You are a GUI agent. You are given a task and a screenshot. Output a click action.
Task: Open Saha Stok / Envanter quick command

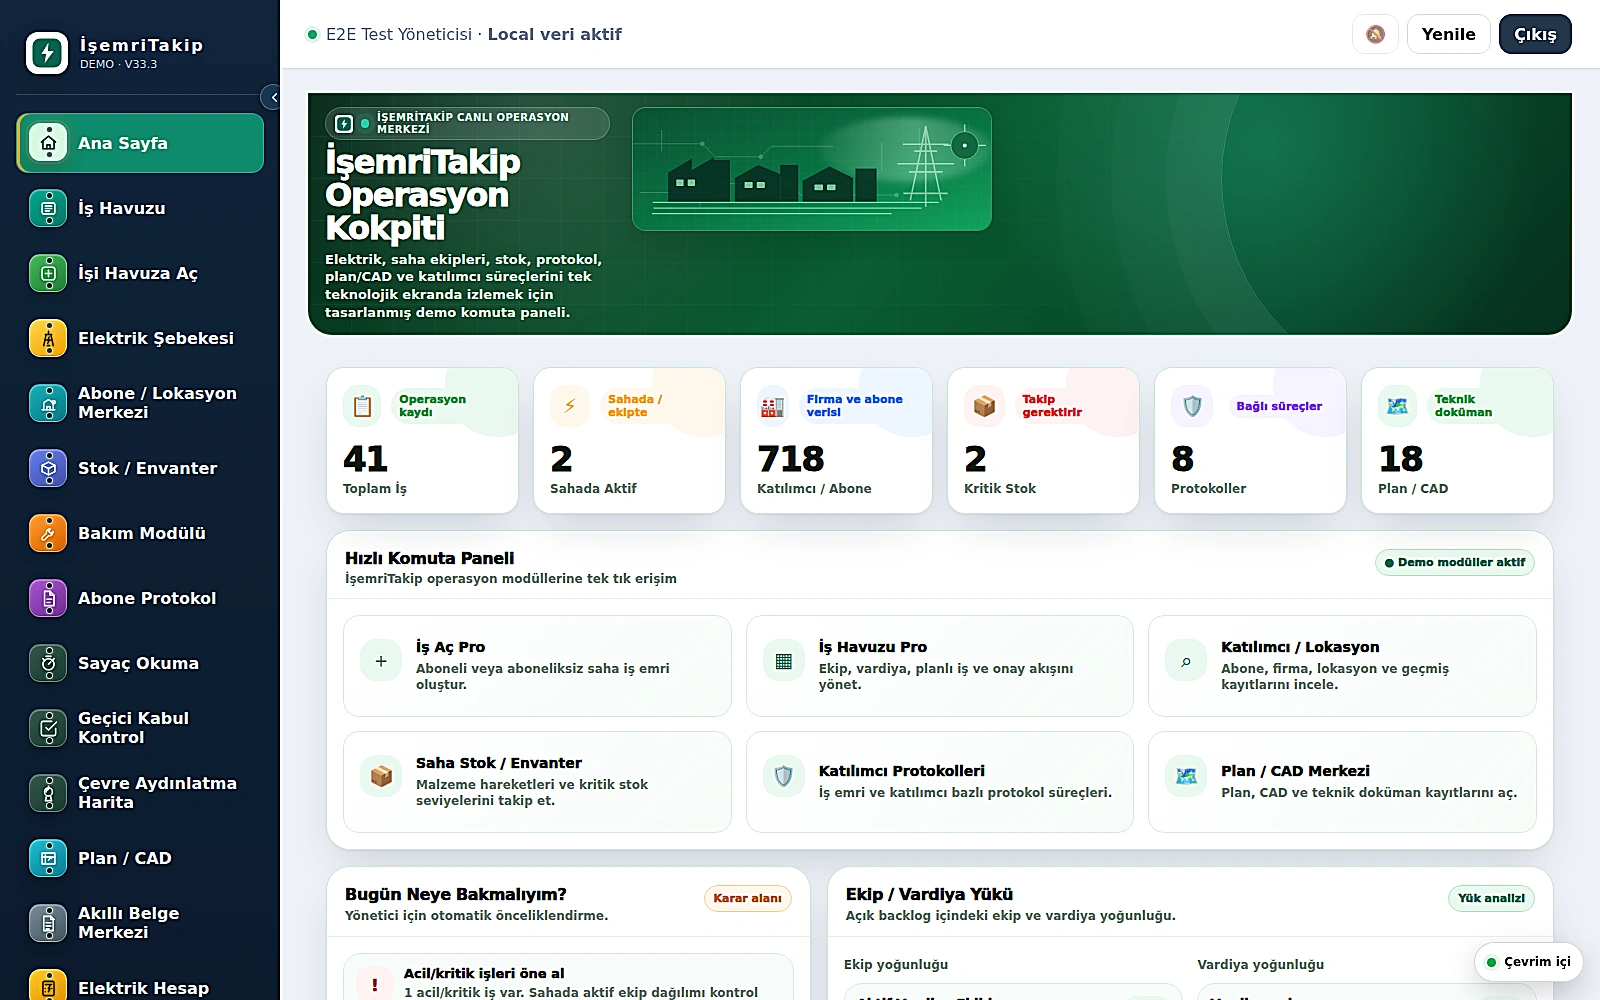point(537,782)
